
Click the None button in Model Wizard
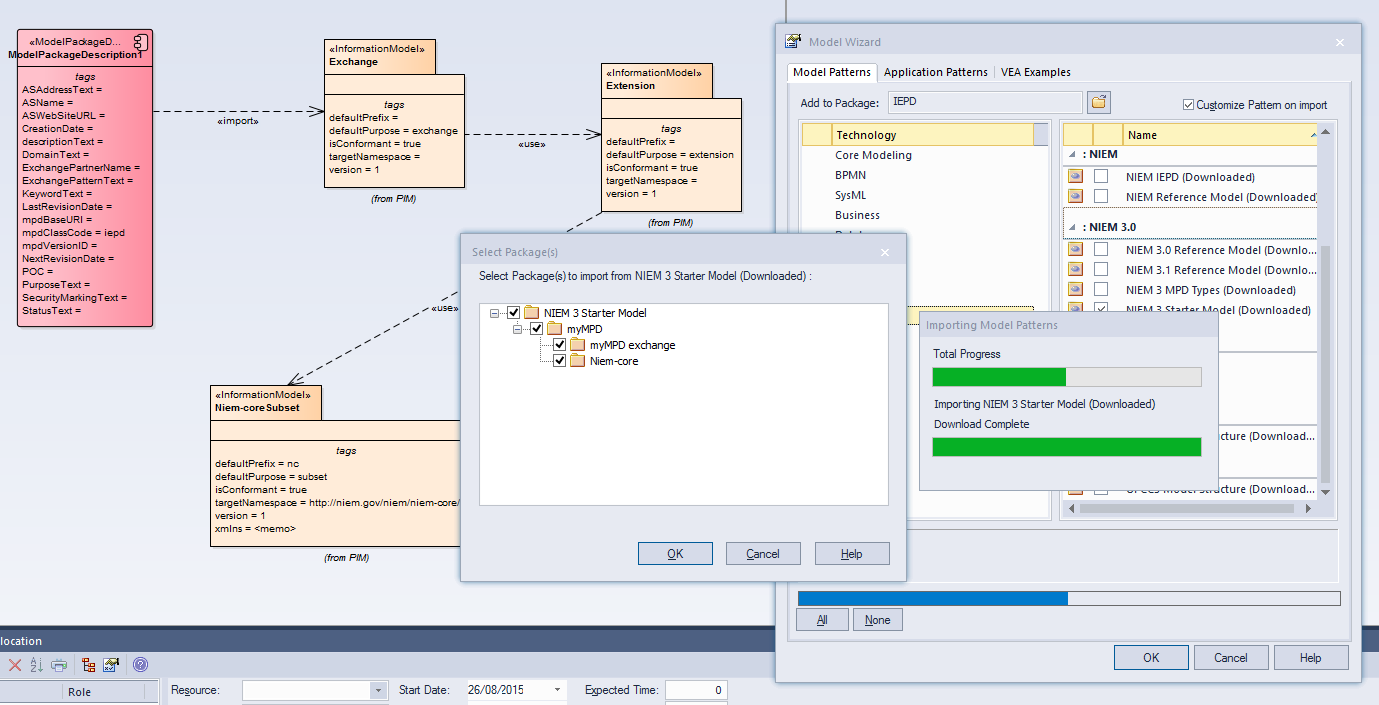click(x=877, y=620)
